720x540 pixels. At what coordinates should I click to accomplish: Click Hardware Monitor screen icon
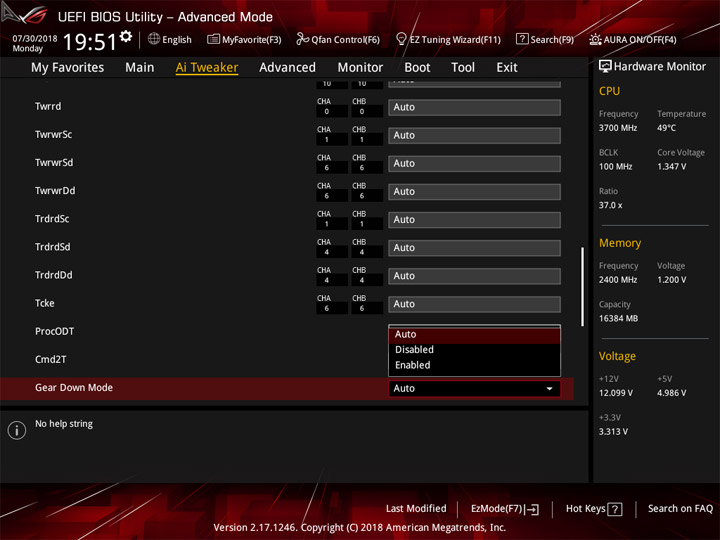605,66
